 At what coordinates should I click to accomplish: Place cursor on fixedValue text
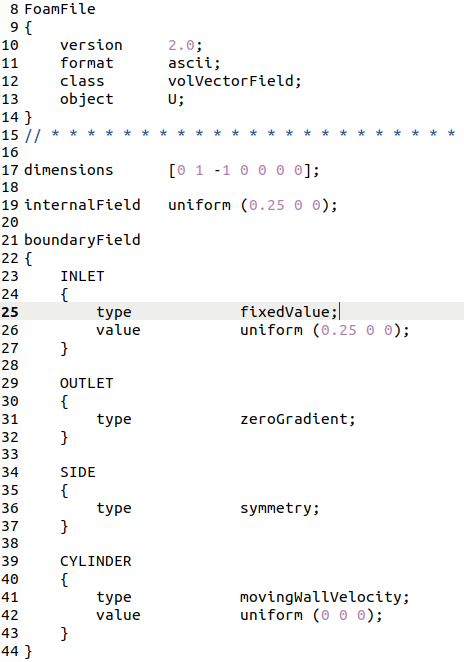[x=285, y=312]
